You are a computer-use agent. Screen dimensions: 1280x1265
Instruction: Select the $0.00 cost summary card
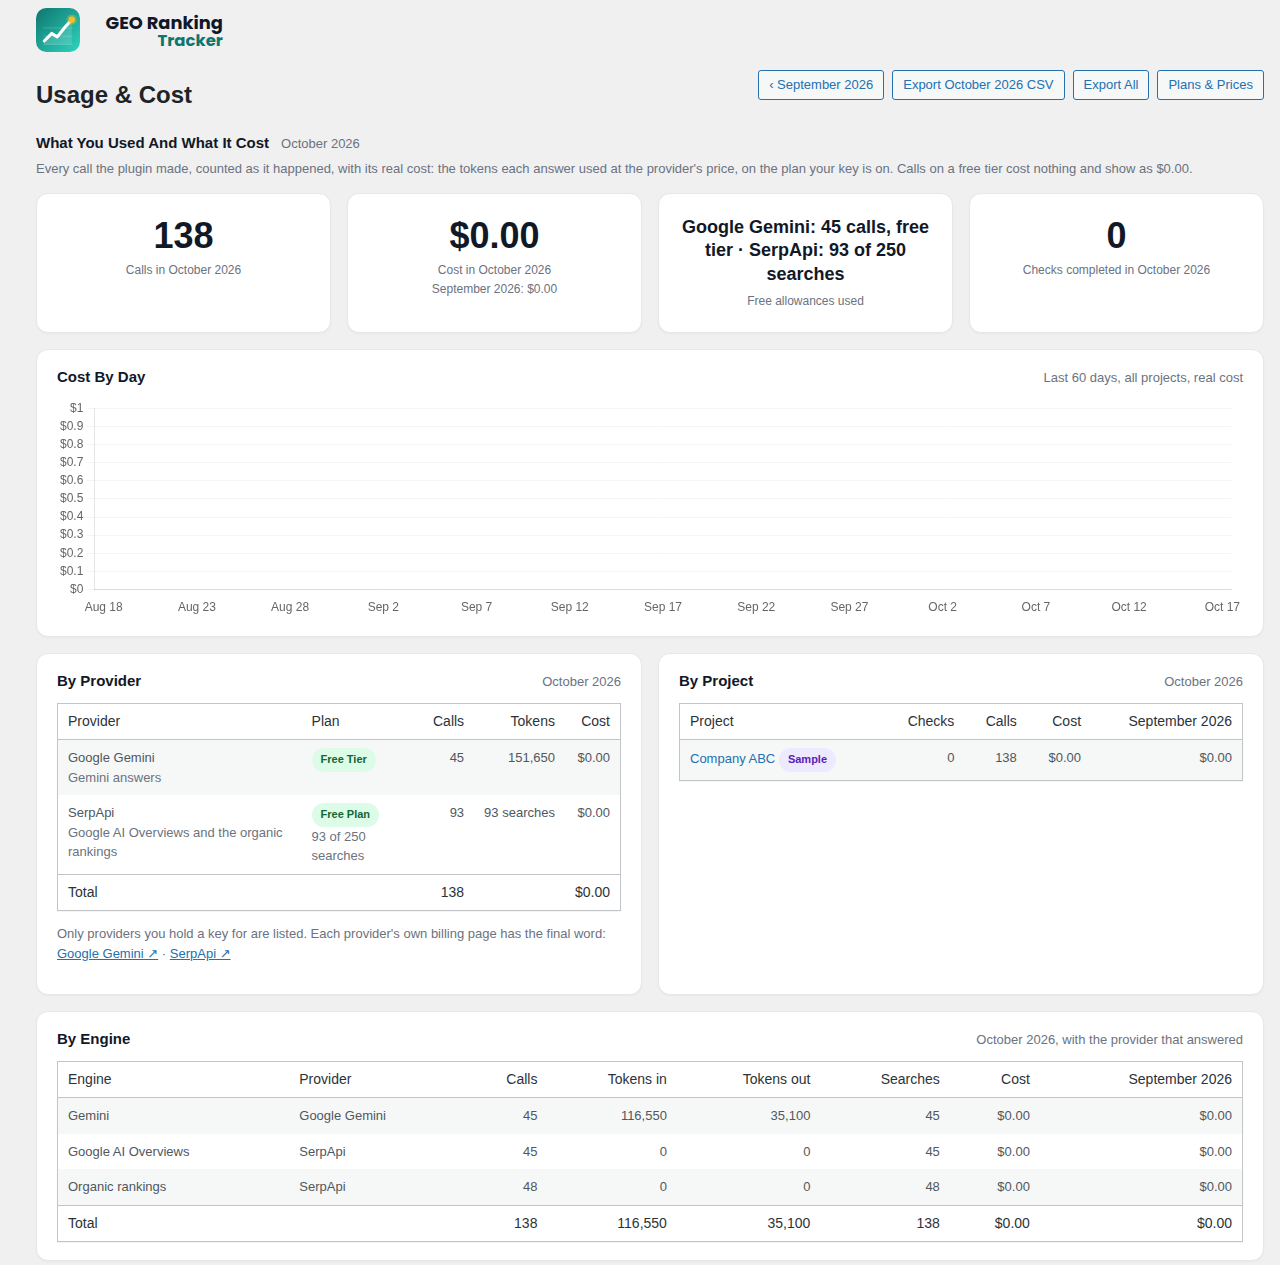click(x=494, y=263)
